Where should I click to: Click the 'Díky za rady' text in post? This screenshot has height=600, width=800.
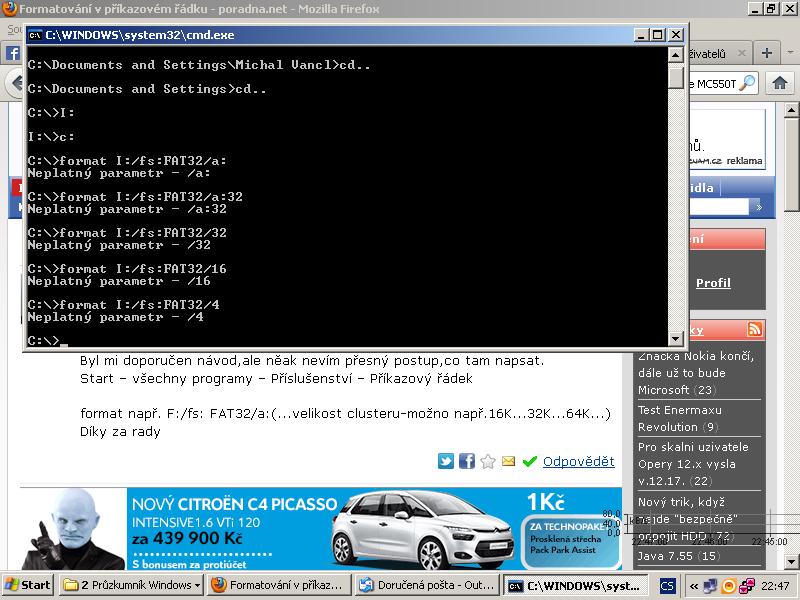(x=120, y=432)
